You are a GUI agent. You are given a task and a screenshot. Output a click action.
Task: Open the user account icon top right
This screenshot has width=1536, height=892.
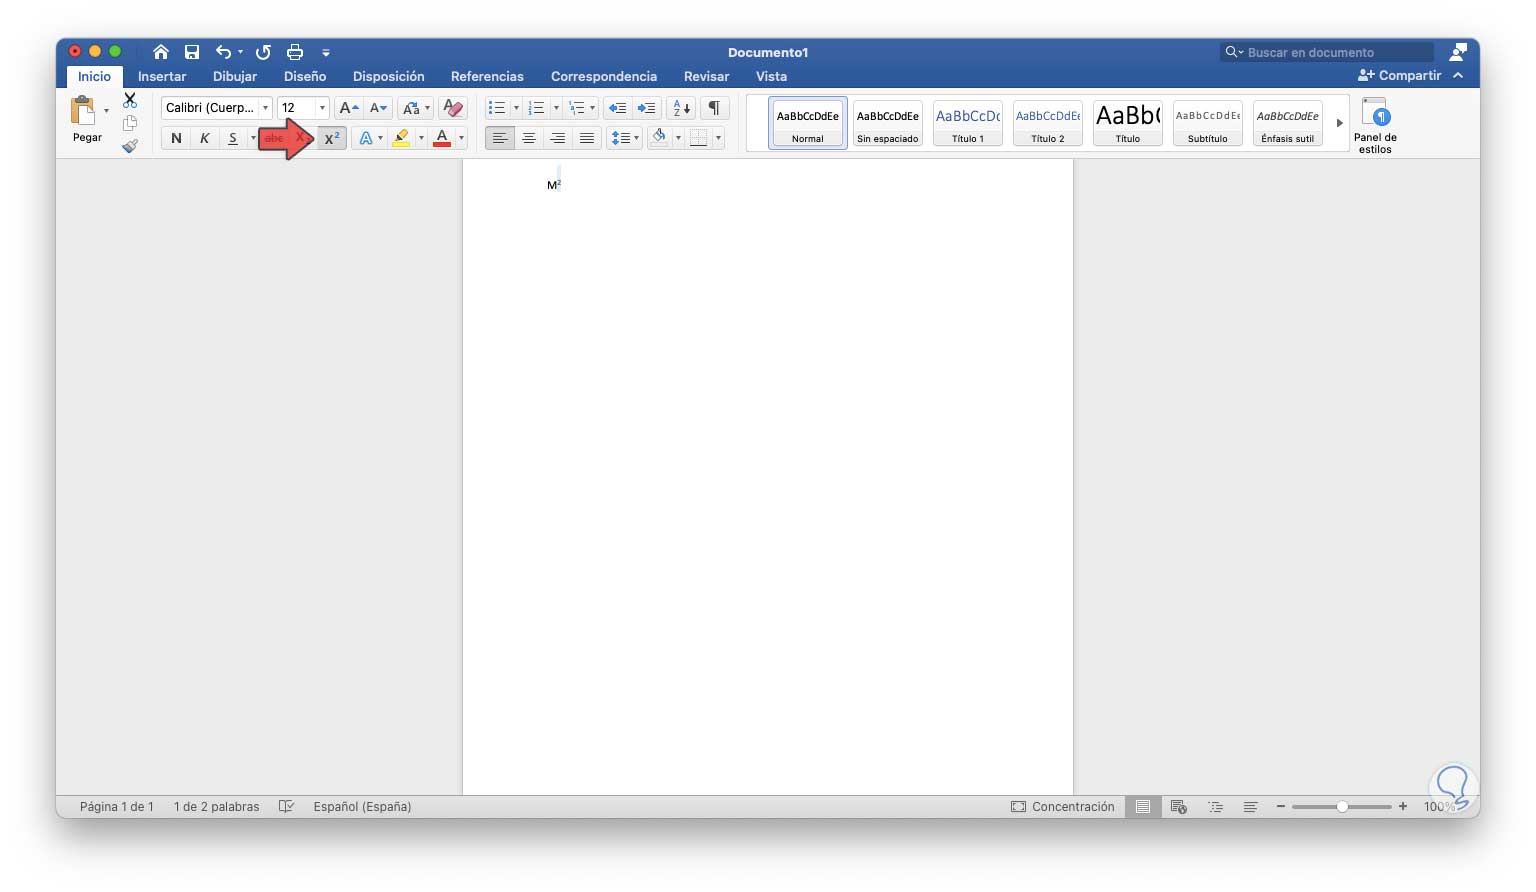(1457, 52)
